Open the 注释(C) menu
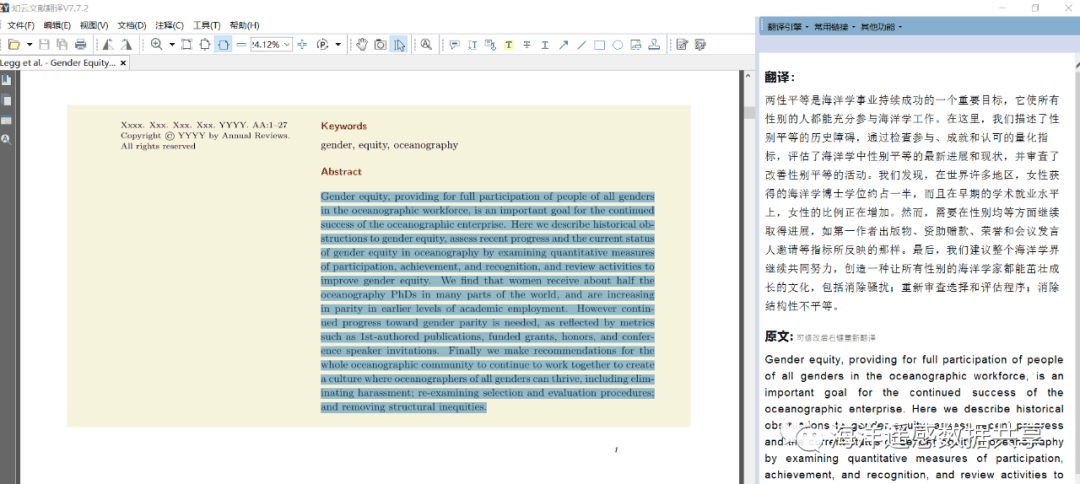Image resolution: width=1080 pixels, height=484 pixels. point(169,25)
